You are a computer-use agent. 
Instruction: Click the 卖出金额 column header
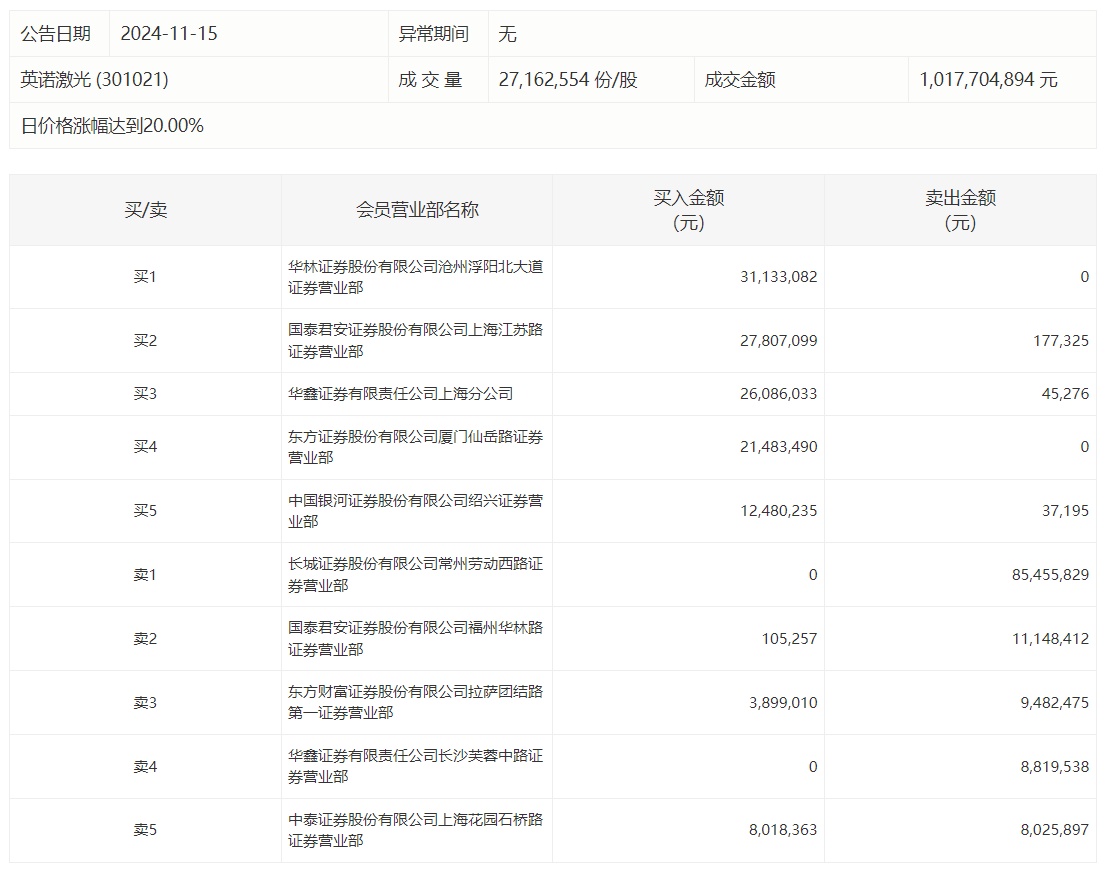(961, 210)
